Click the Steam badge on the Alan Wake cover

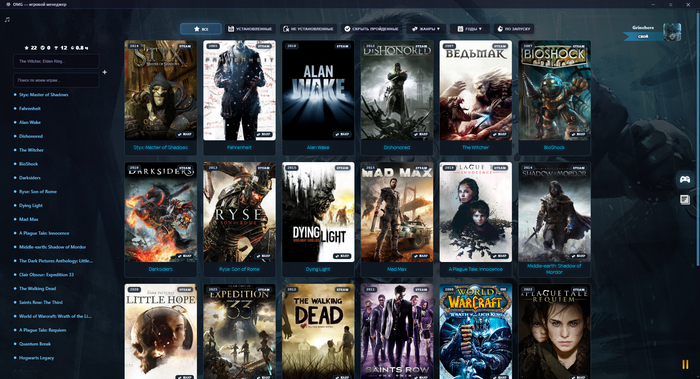(342, 46)
